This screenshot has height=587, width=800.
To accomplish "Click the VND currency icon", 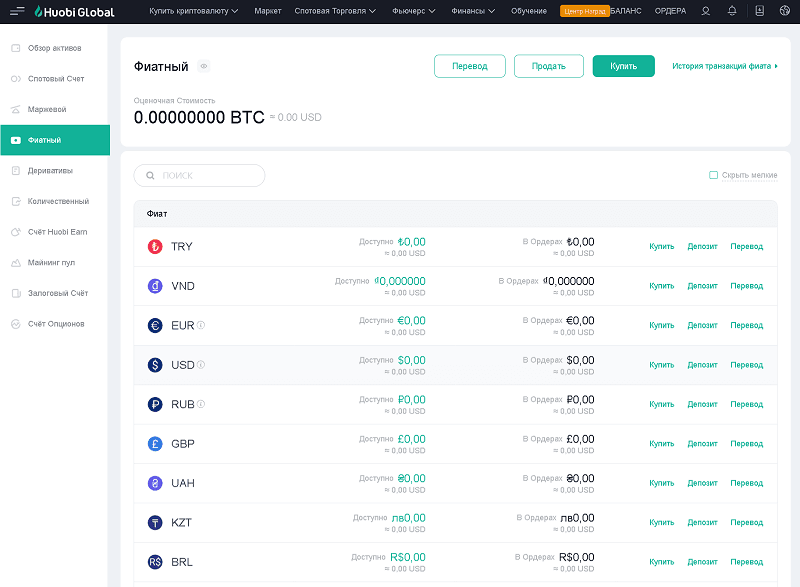I will pos(155,286).
